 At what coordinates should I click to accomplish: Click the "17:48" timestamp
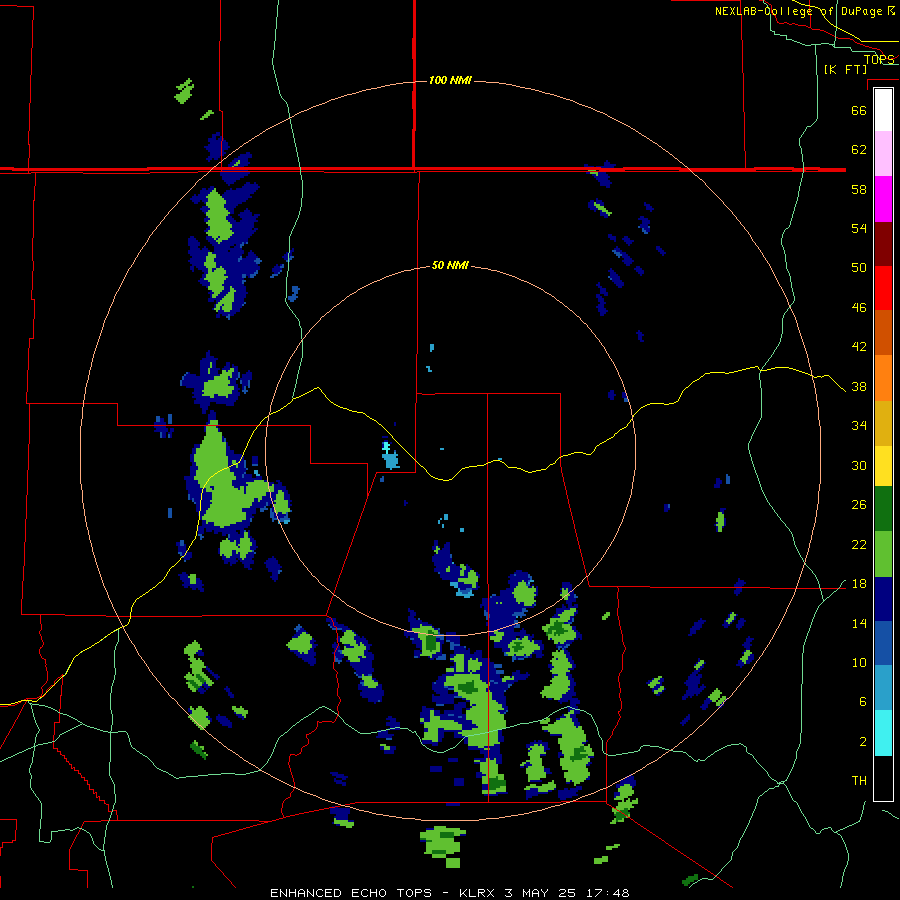(607, 893)
